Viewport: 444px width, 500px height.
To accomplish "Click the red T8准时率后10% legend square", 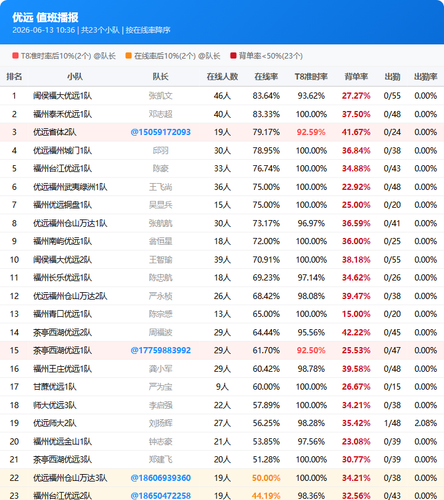I will [15, 56].
